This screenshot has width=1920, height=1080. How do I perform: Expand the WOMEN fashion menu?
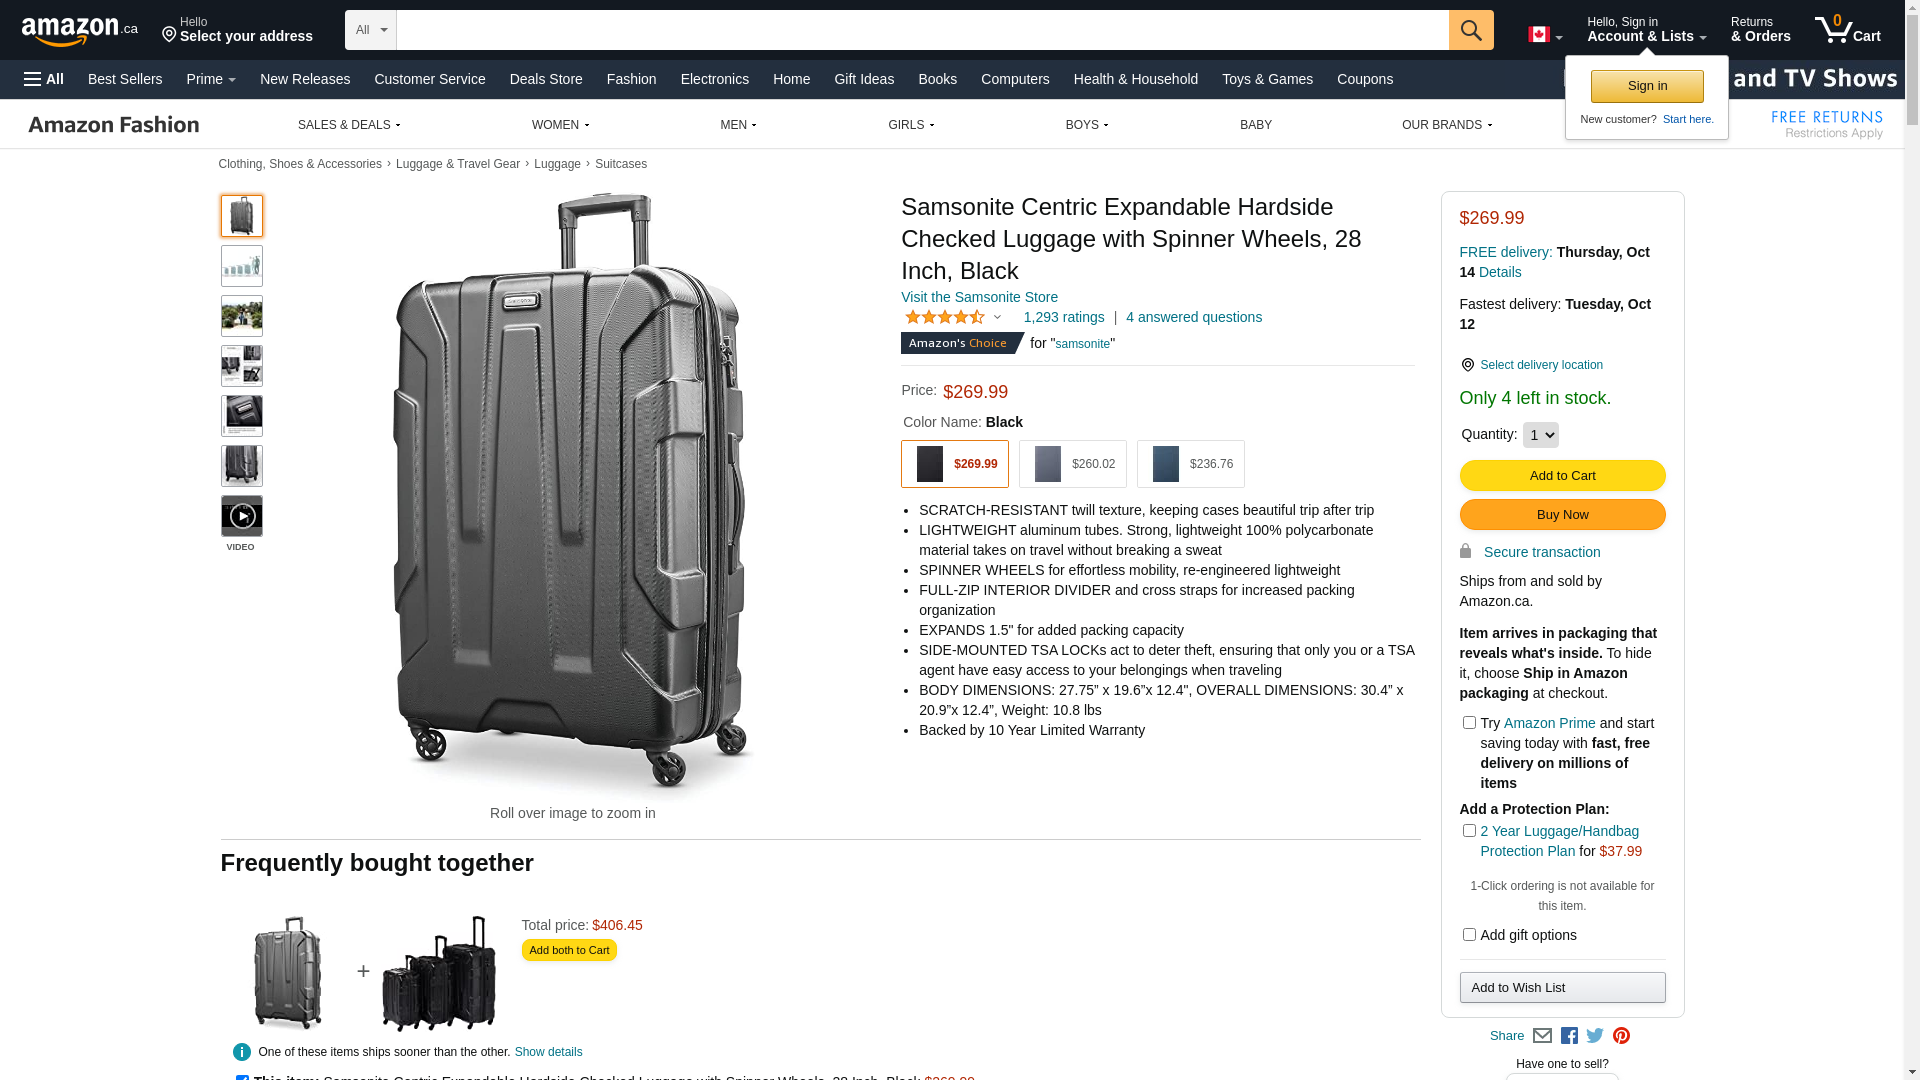[x=560, y=125]
